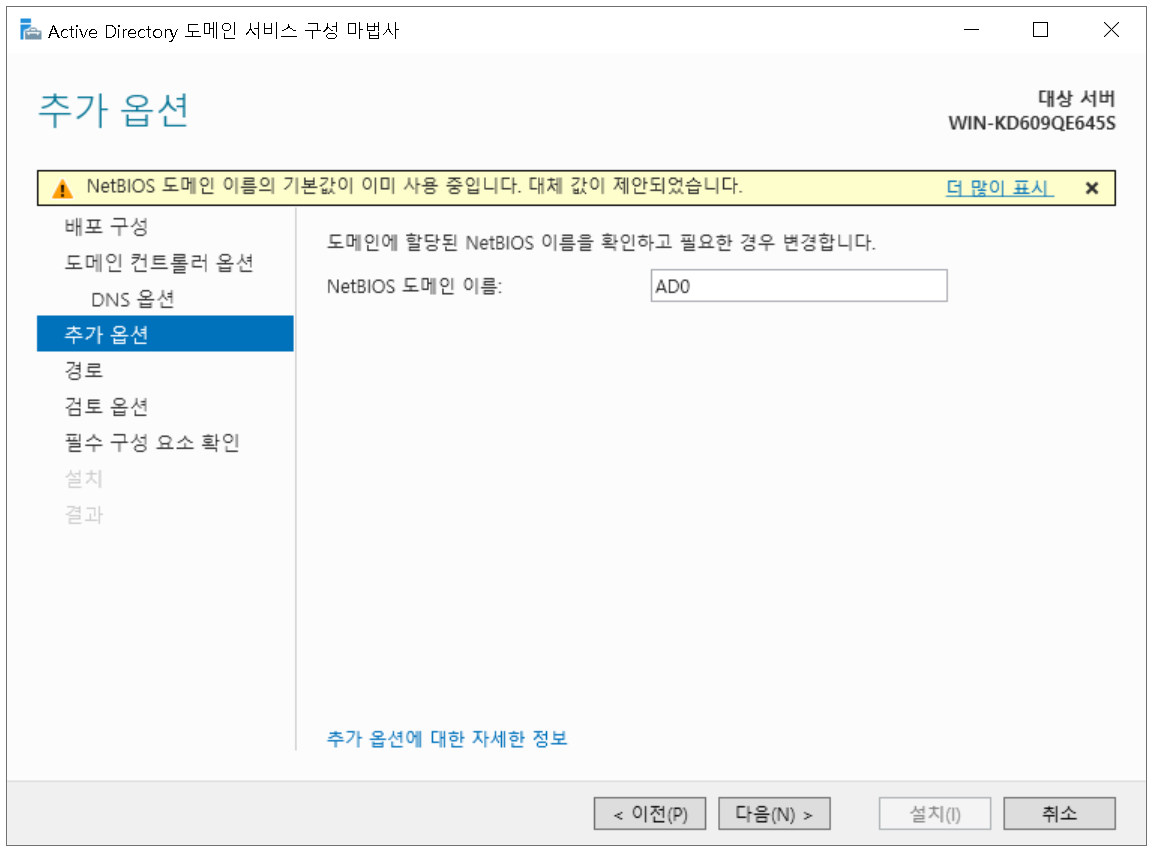1155x852 pixels.
Task: Click the NetBIOS domain name field containing AD0
Action: 798,286
